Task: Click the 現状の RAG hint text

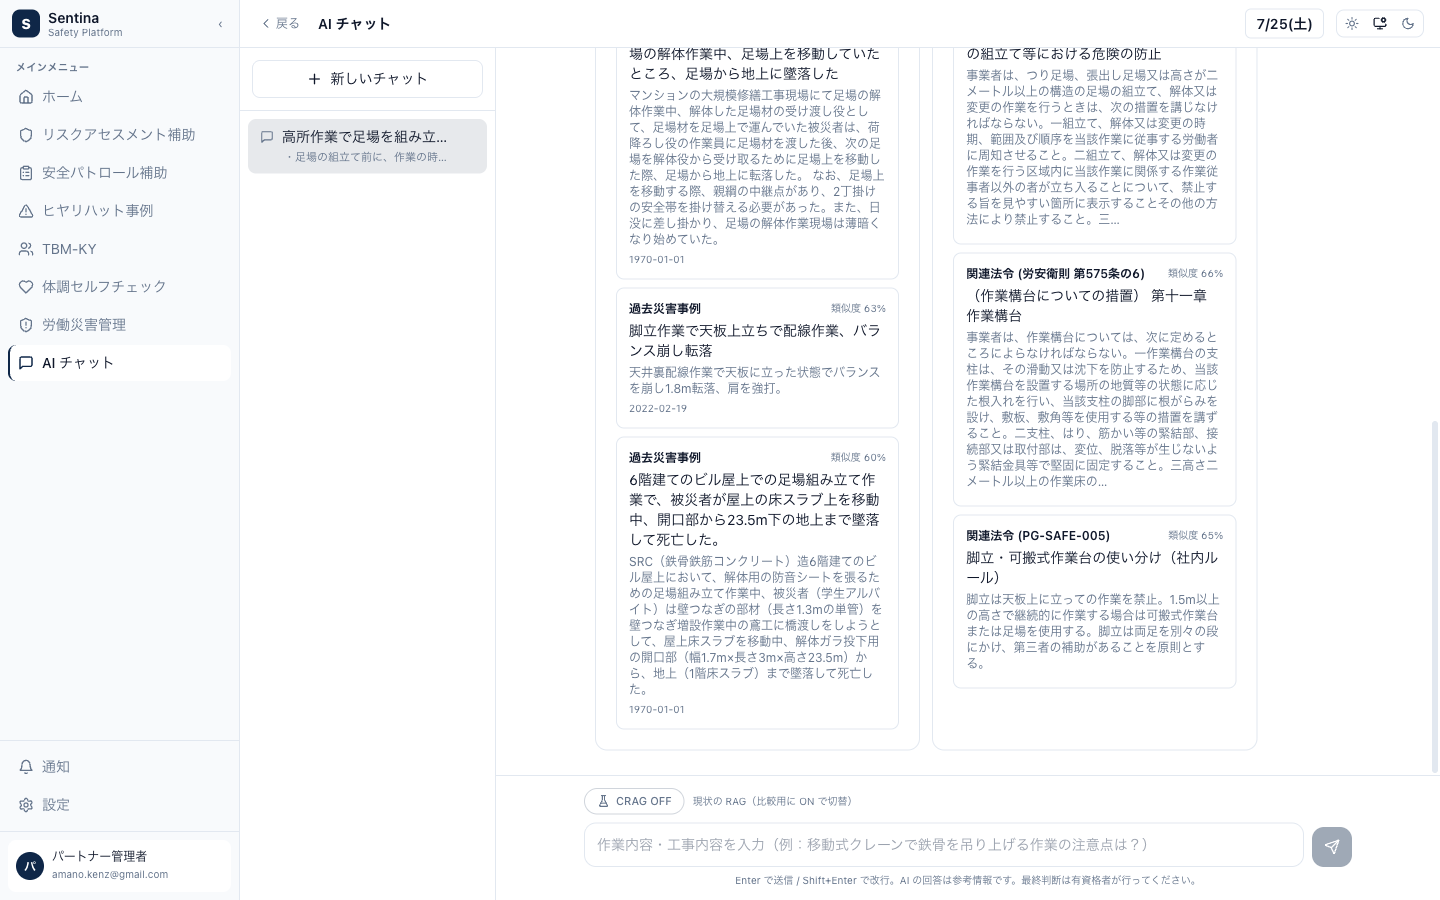Action: click(x=772, y=802)
